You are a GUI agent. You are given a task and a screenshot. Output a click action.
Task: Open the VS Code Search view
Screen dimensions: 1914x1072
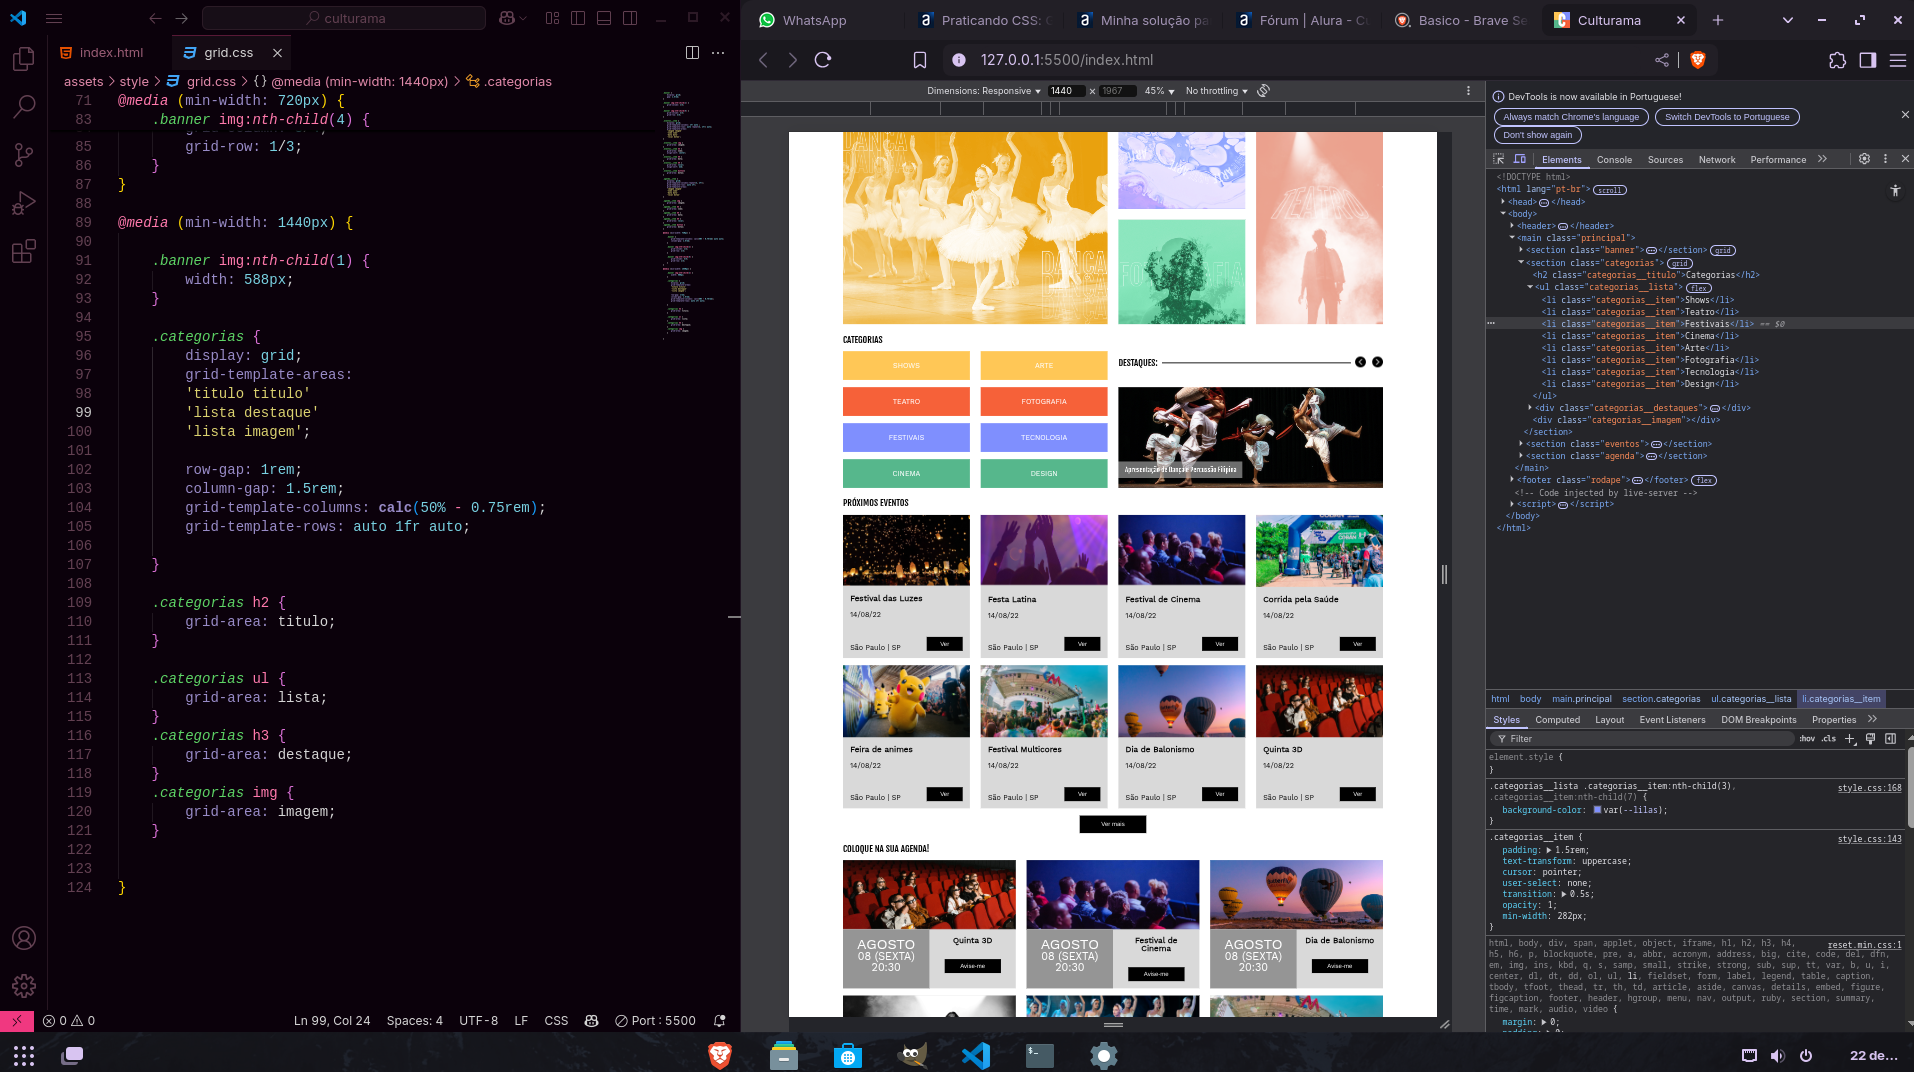24,106
